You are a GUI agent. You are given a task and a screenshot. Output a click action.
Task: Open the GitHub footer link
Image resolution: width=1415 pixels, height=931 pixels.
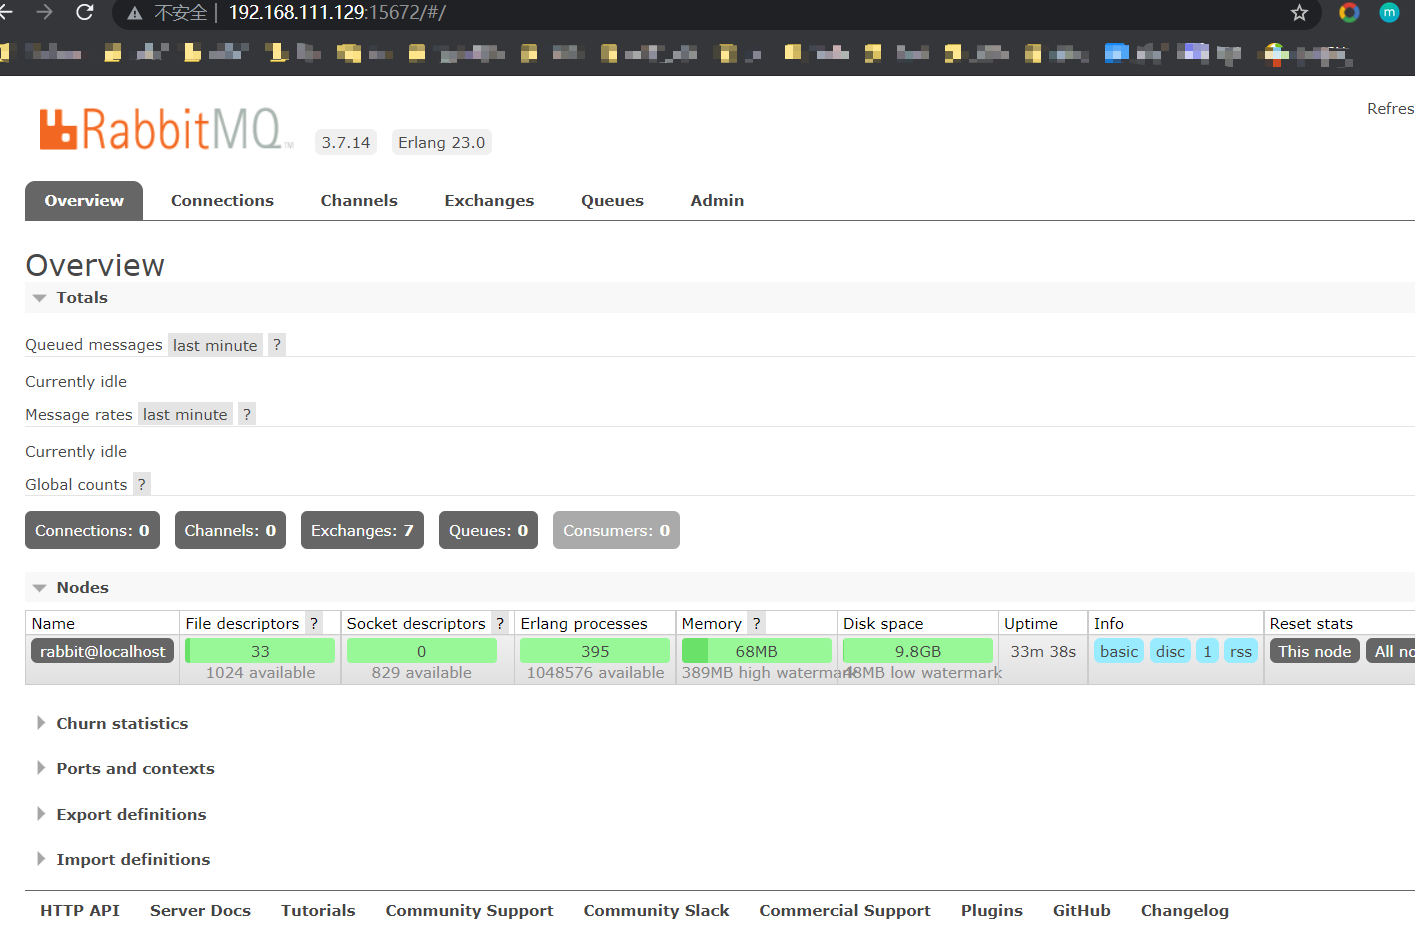(x=1082, y=910)
